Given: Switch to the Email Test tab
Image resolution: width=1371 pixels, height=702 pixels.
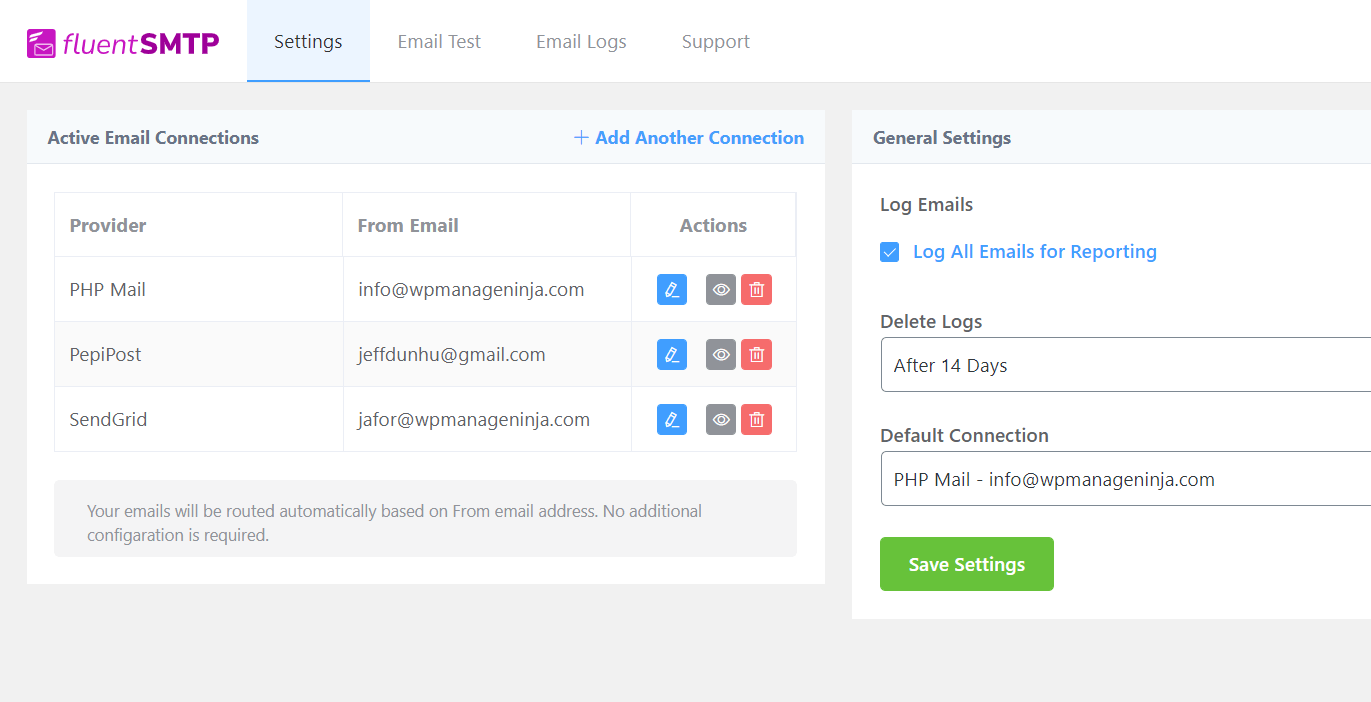Looking at the screenshot, I should (x=439, y=41).
